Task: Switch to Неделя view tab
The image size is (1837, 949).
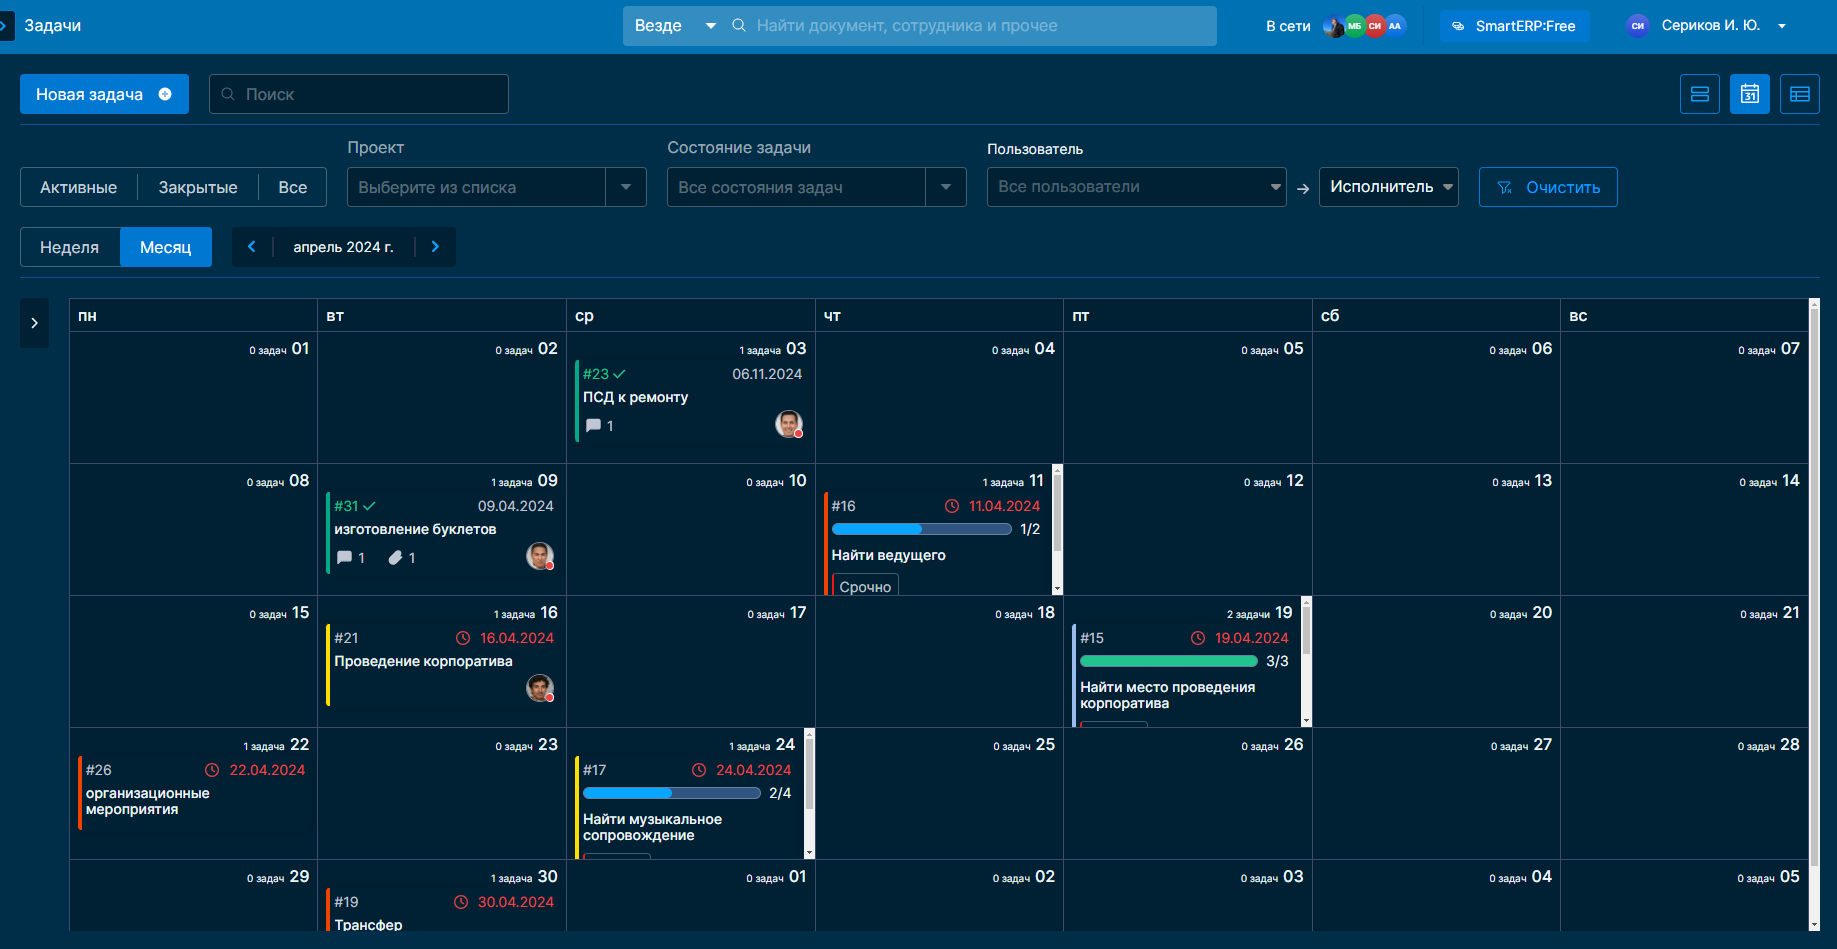Action: pos(70,247)
